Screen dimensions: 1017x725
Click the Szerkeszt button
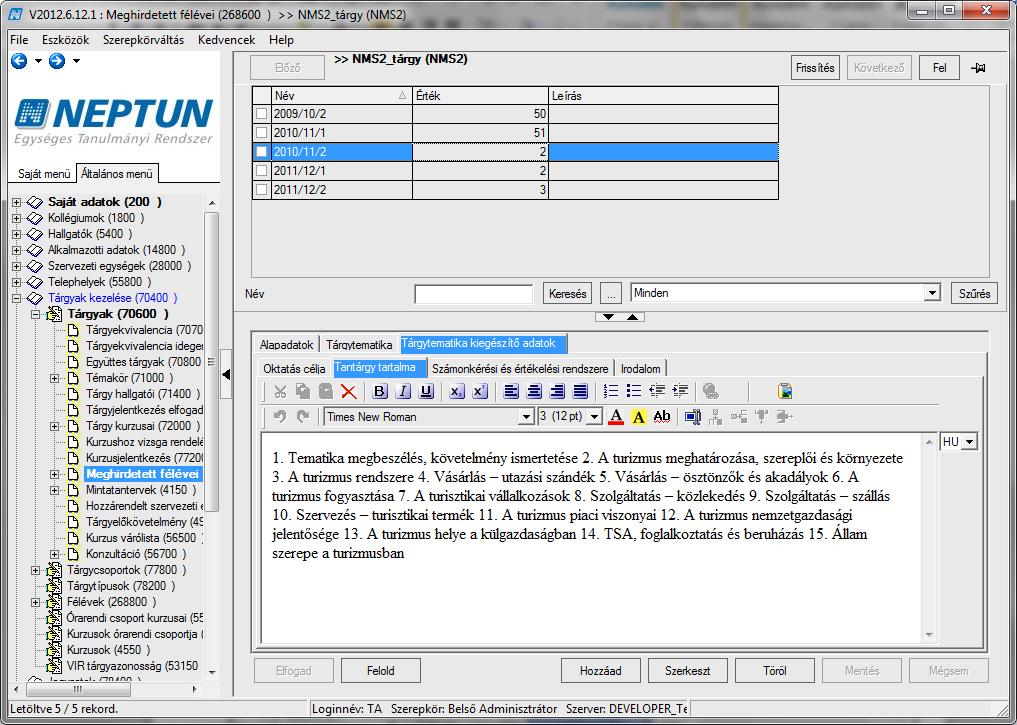(x=688, y=671)
